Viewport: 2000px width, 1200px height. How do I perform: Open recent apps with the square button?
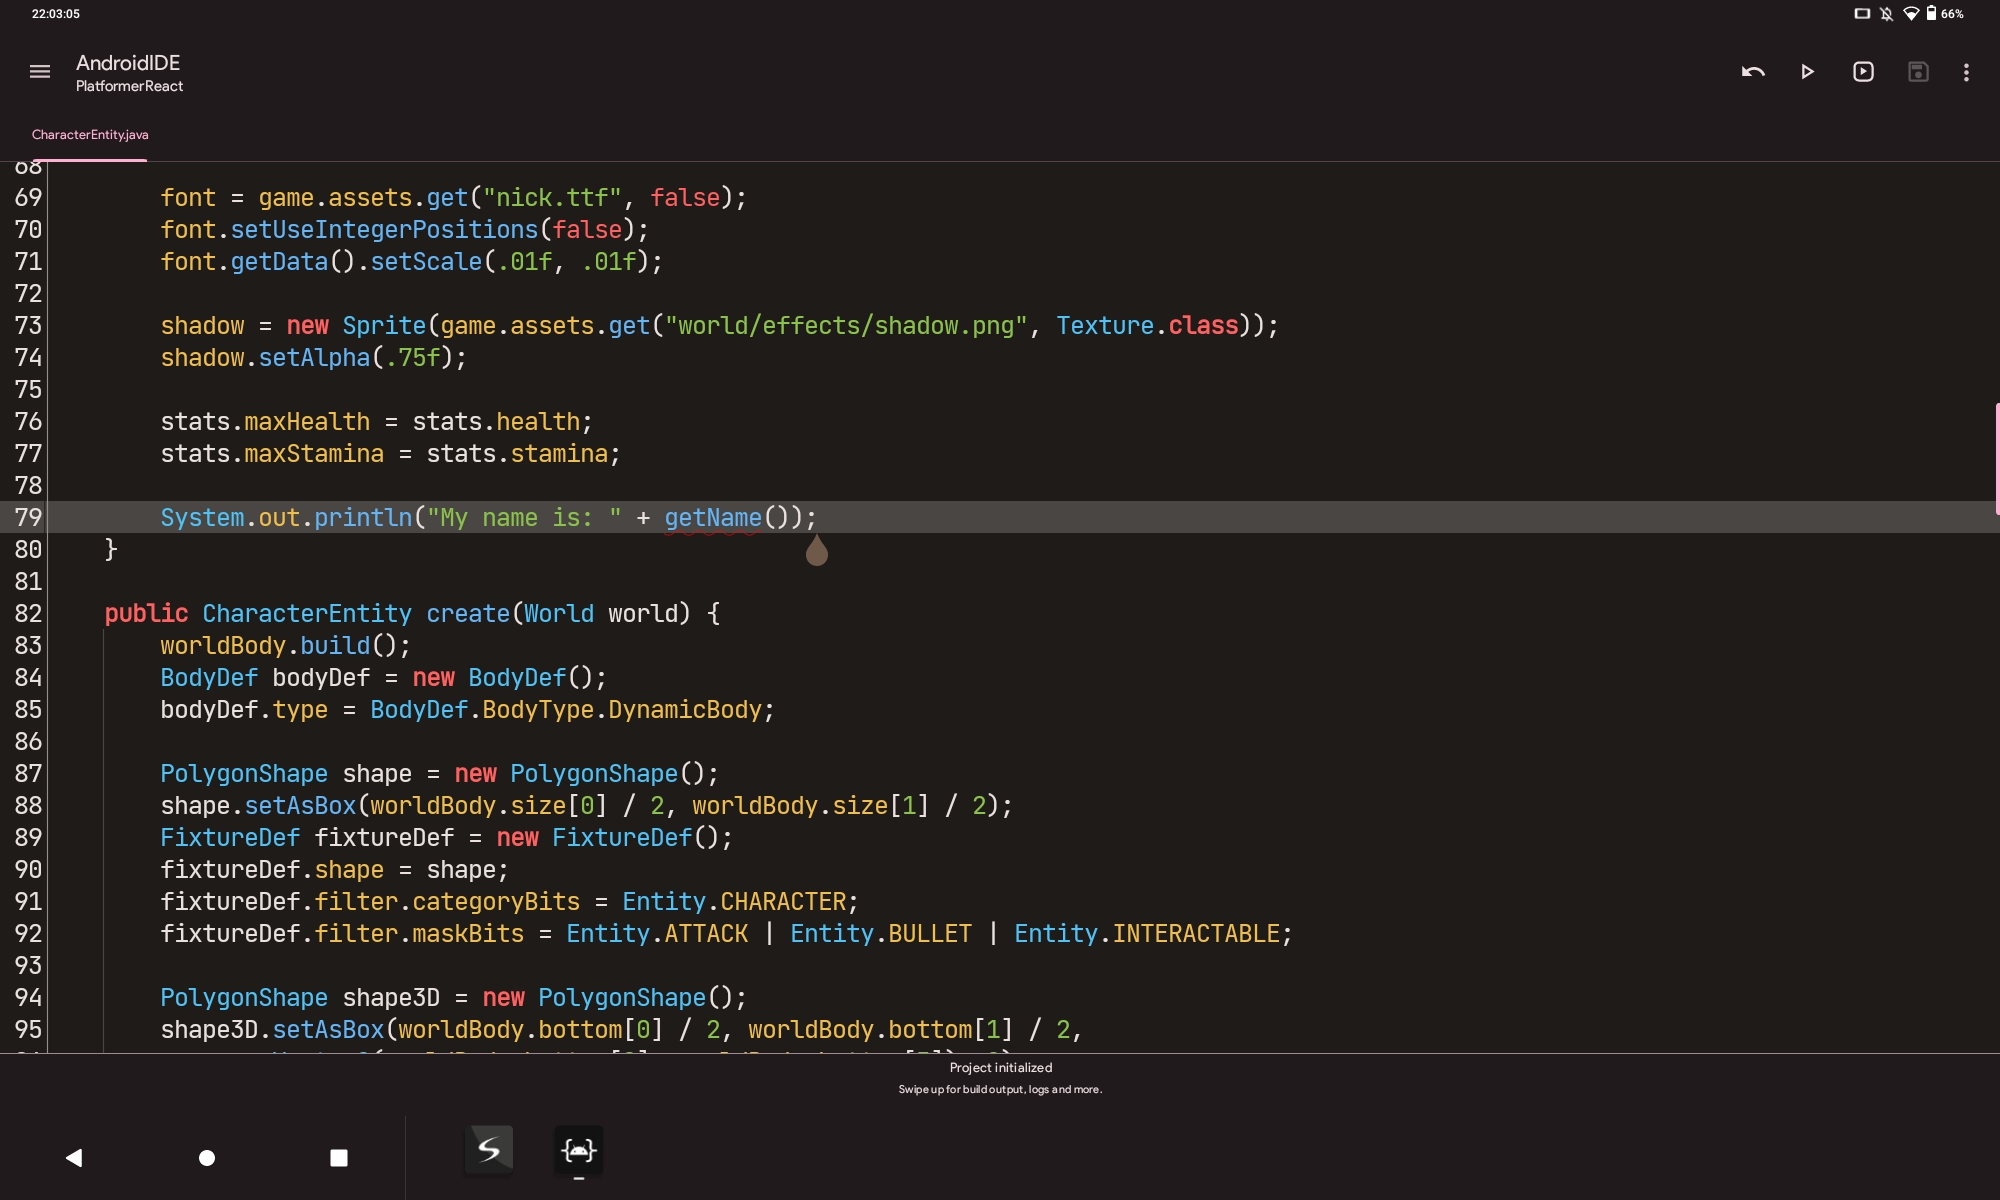[338, 1158]
